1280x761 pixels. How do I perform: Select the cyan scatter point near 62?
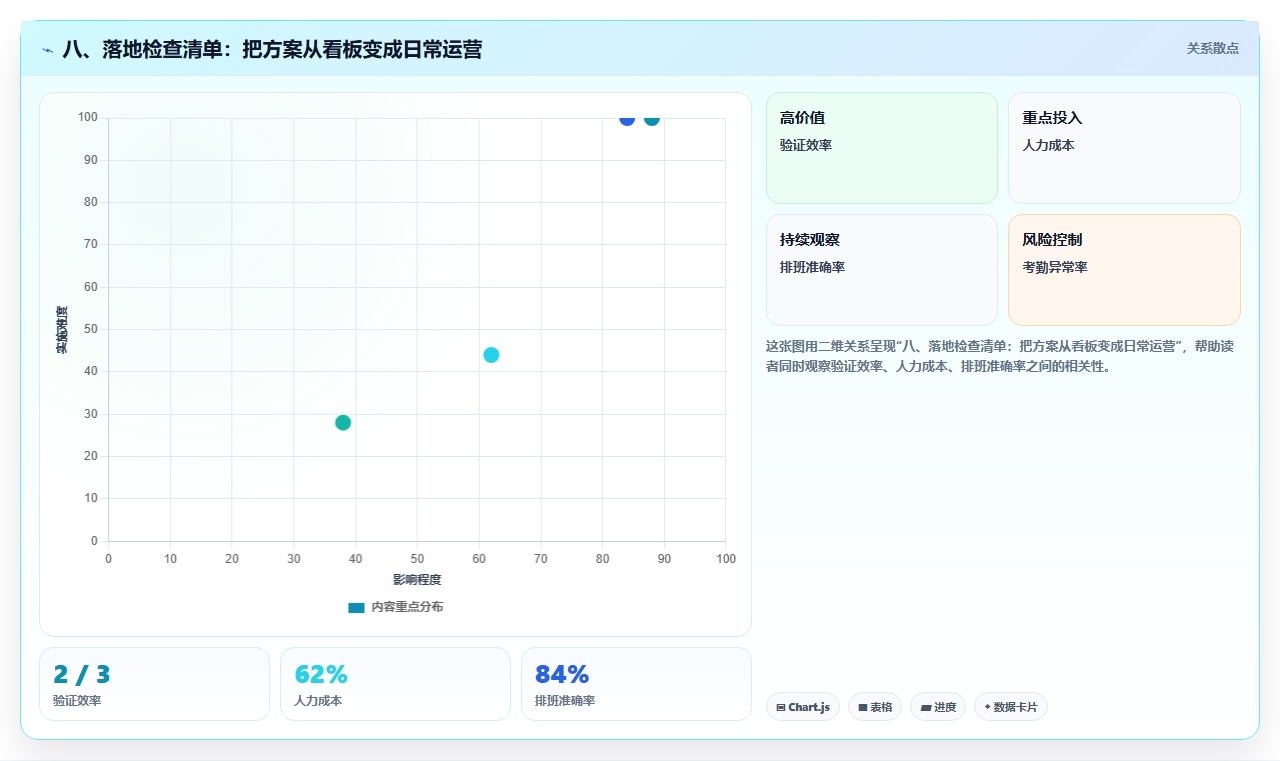(x=491, y=355)
